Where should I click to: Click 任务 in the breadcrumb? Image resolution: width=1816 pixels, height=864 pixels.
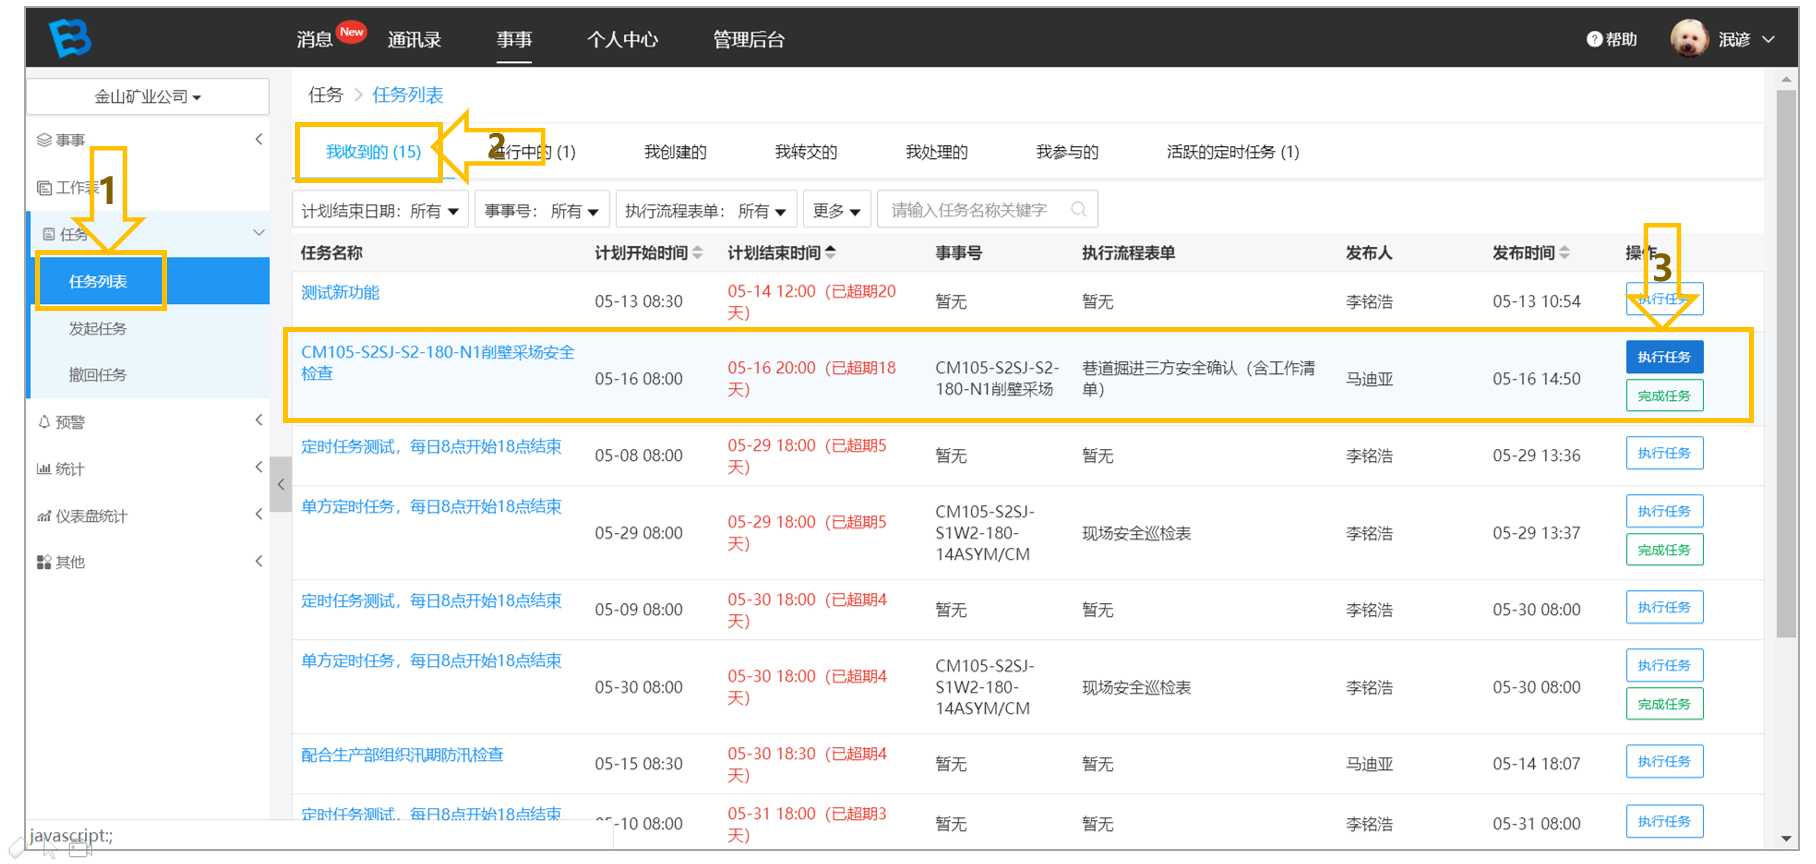[x=325, y=95]
